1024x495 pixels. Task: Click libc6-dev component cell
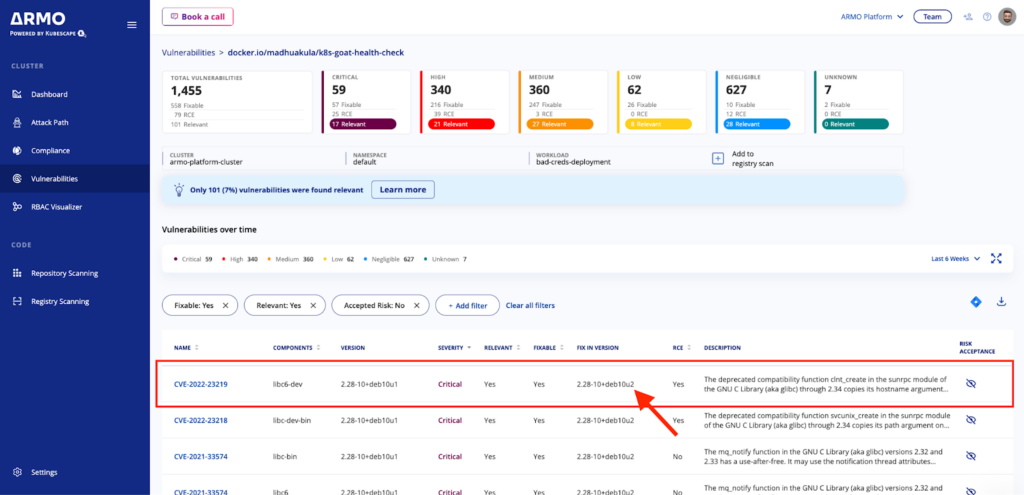pyautogui.click(x=287, y=384)
